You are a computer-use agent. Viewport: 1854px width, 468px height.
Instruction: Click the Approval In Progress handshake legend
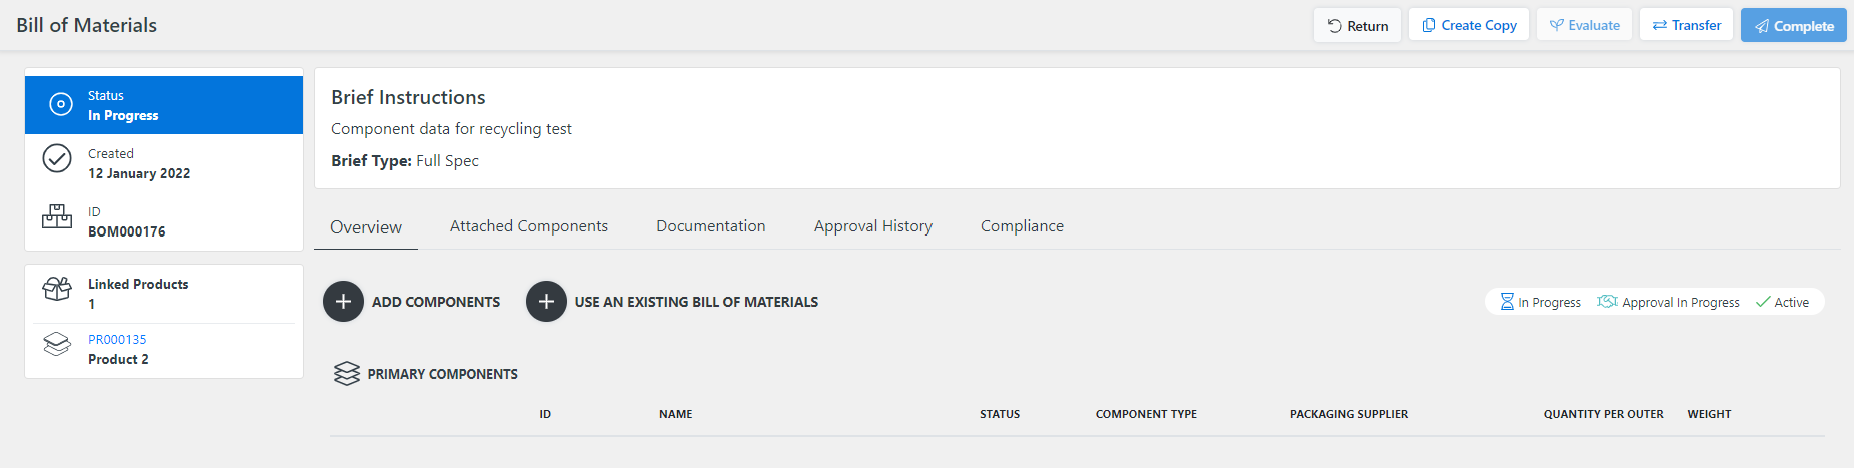click(x=1668, y=302)
